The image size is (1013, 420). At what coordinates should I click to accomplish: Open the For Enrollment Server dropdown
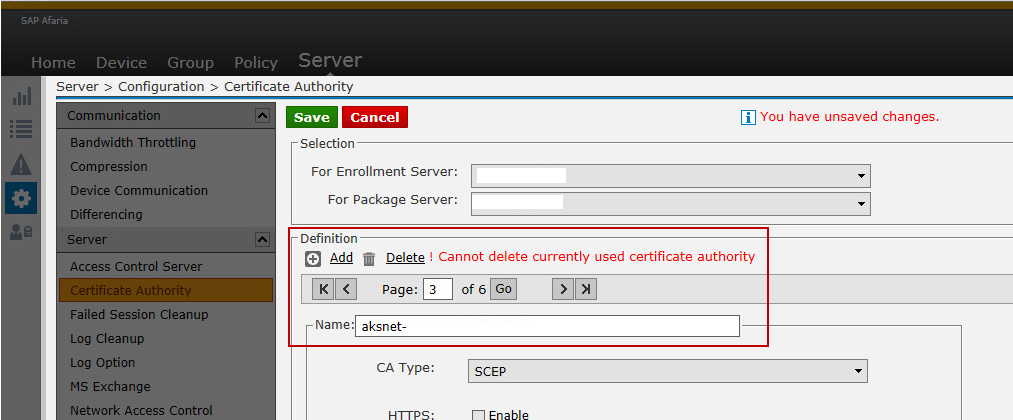671,176
